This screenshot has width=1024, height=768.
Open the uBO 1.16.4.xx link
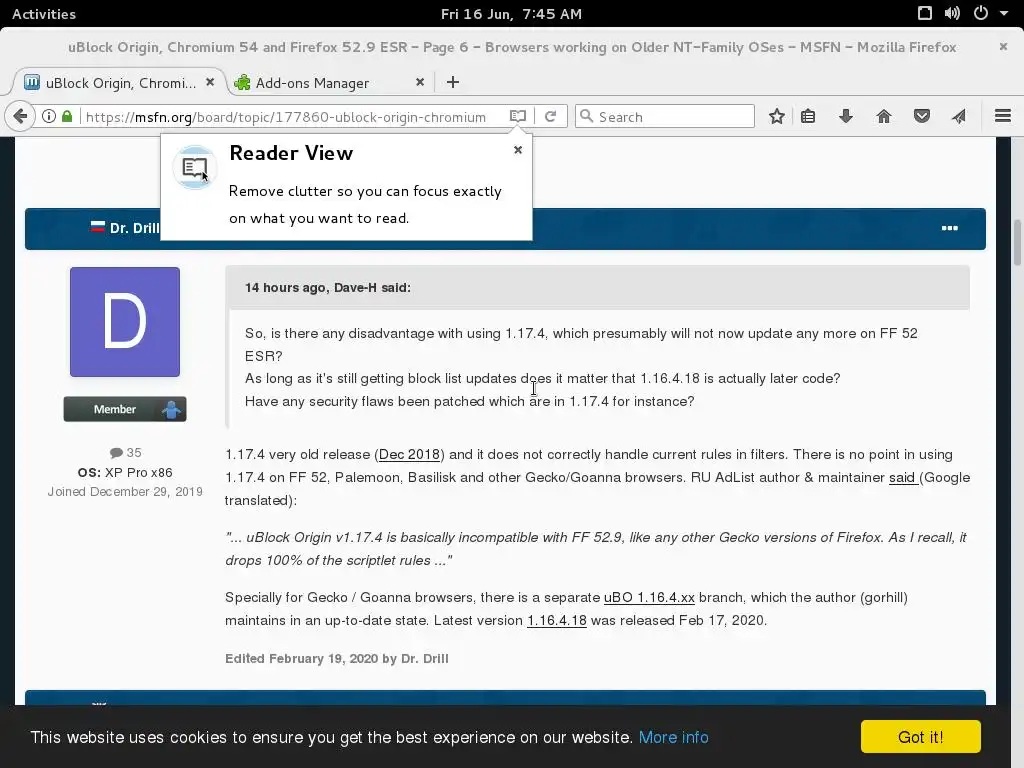click(x=649, y=598)
